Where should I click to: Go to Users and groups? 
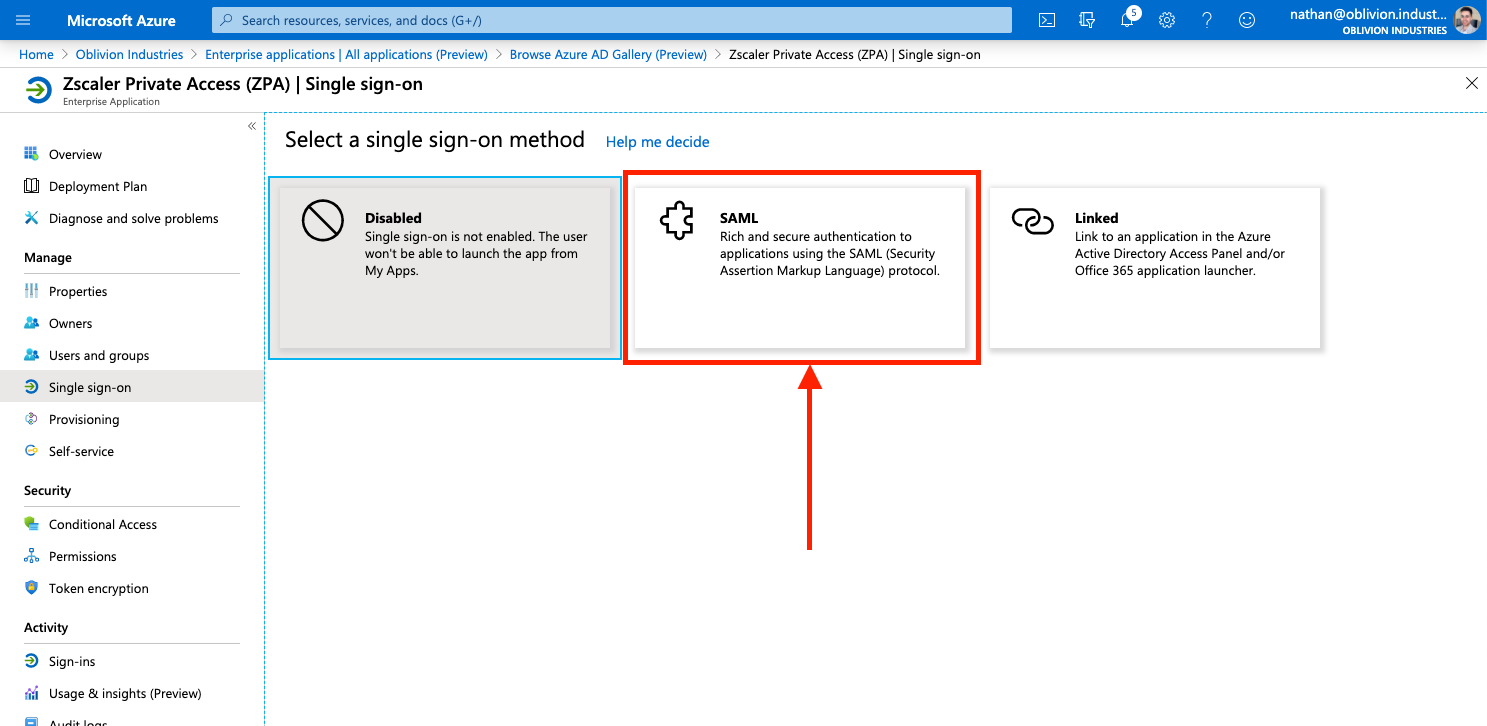(x=98, y=356)
